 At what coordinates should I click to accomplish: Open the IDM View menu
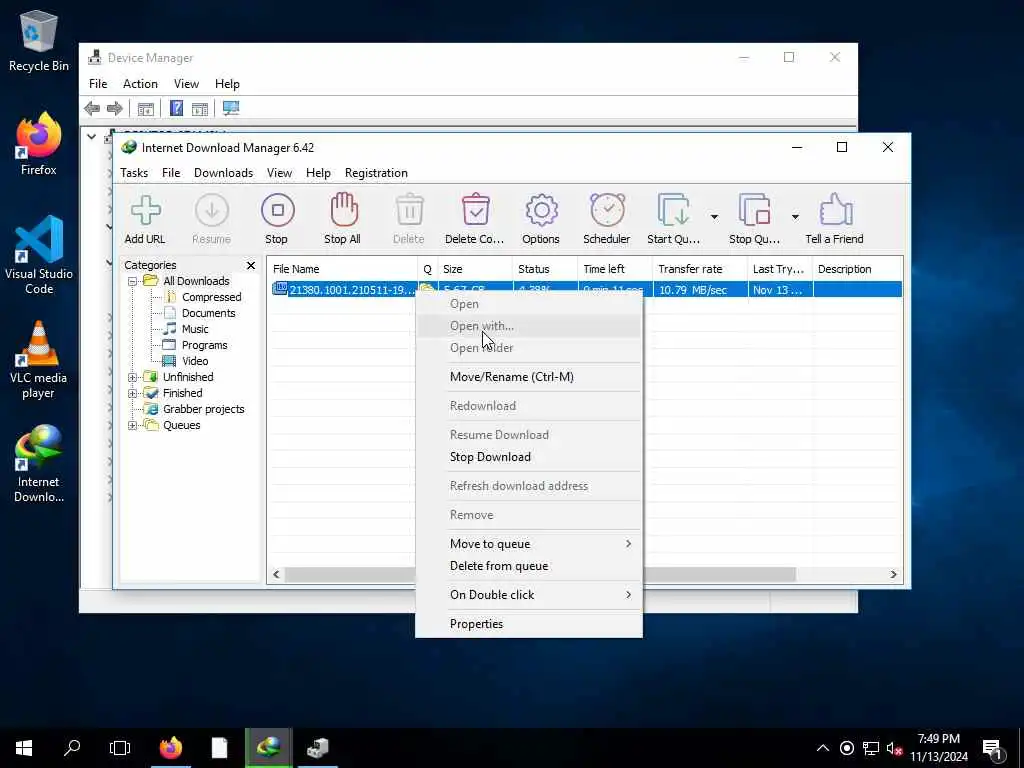click(x=280, y=173)
